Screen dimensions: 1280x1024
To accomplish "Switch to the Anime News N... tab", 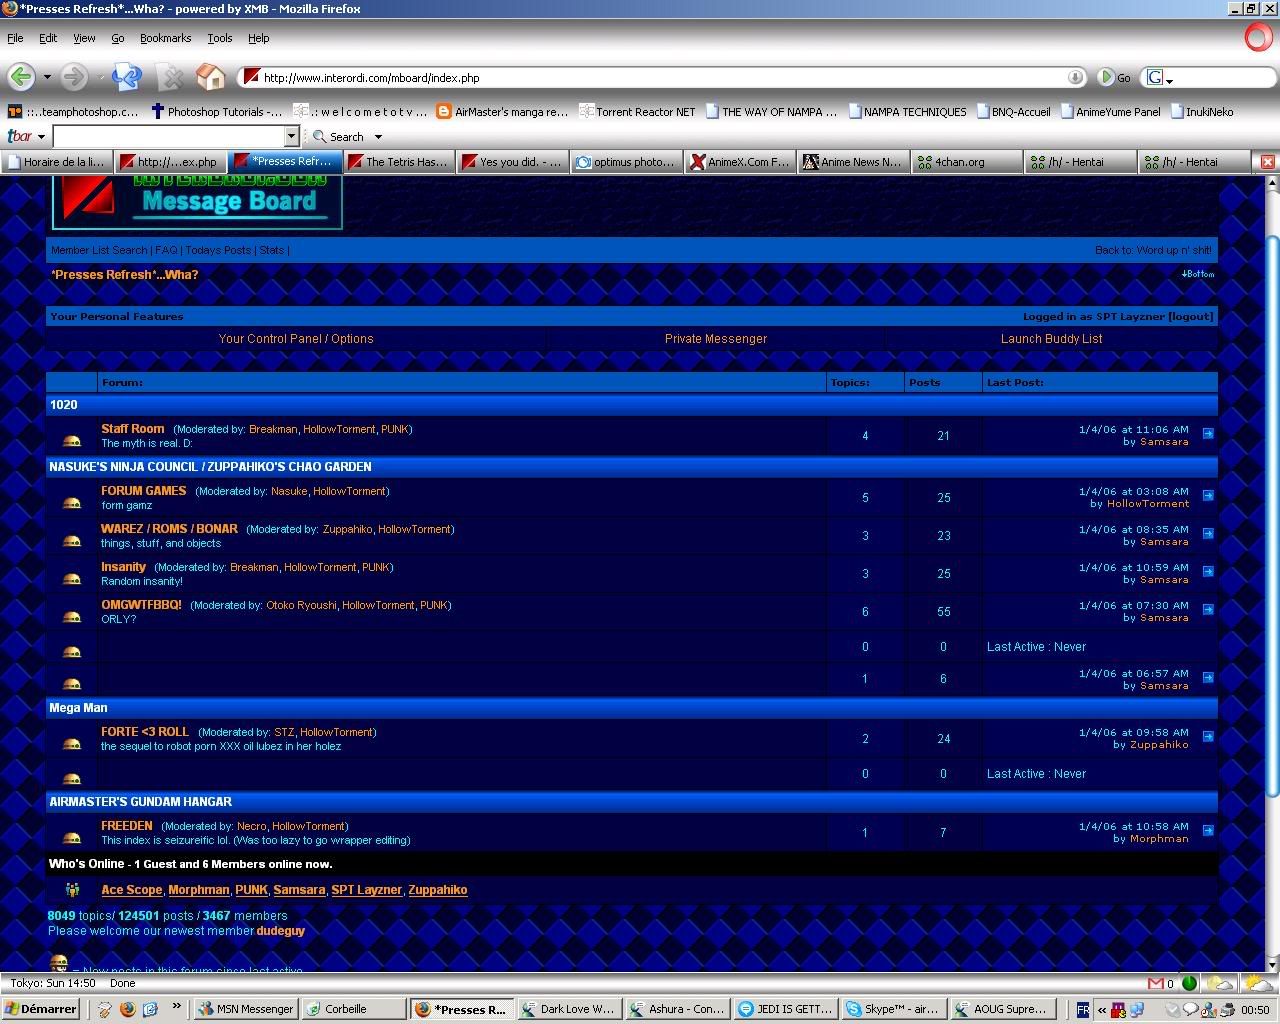I will point(855,161).
